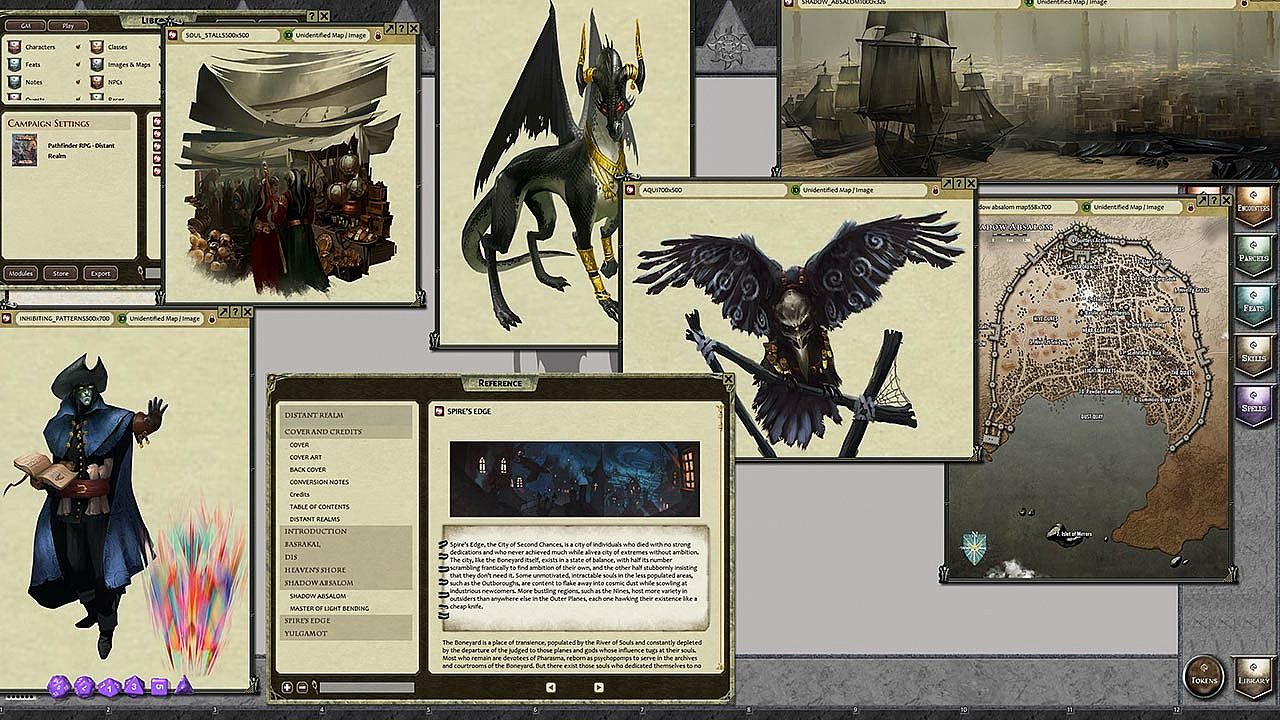Image resolution: width=1280 pixels, height=720 pixels.
Task: Click the Export button in Library
Action: [x=100, y=273]
